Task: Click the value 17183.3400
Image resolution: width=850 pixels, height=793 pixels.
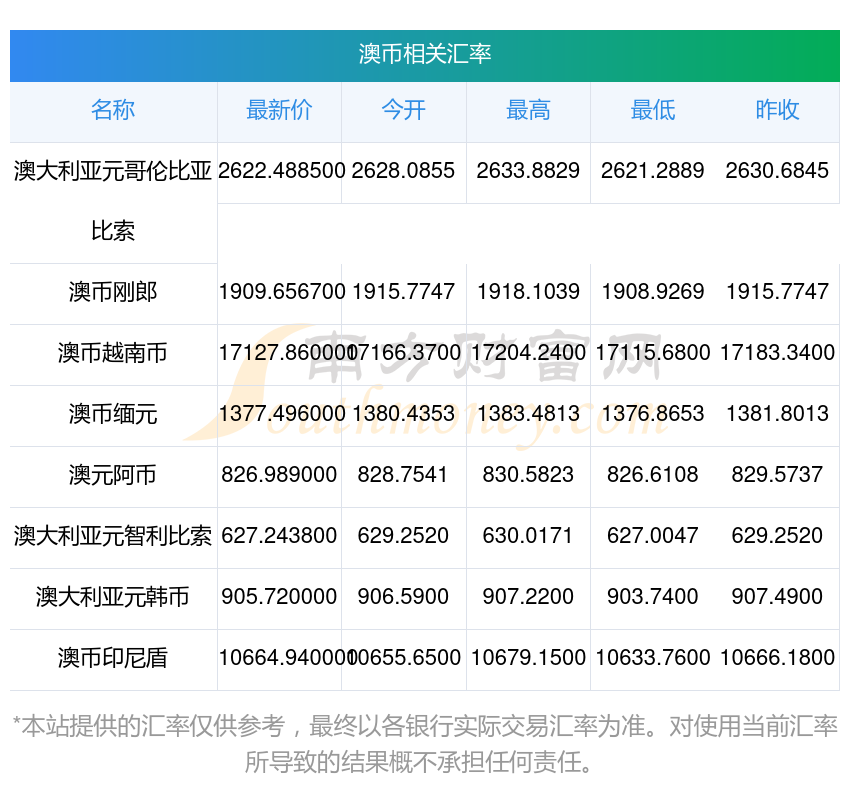Action: click(x=777, y=353)
